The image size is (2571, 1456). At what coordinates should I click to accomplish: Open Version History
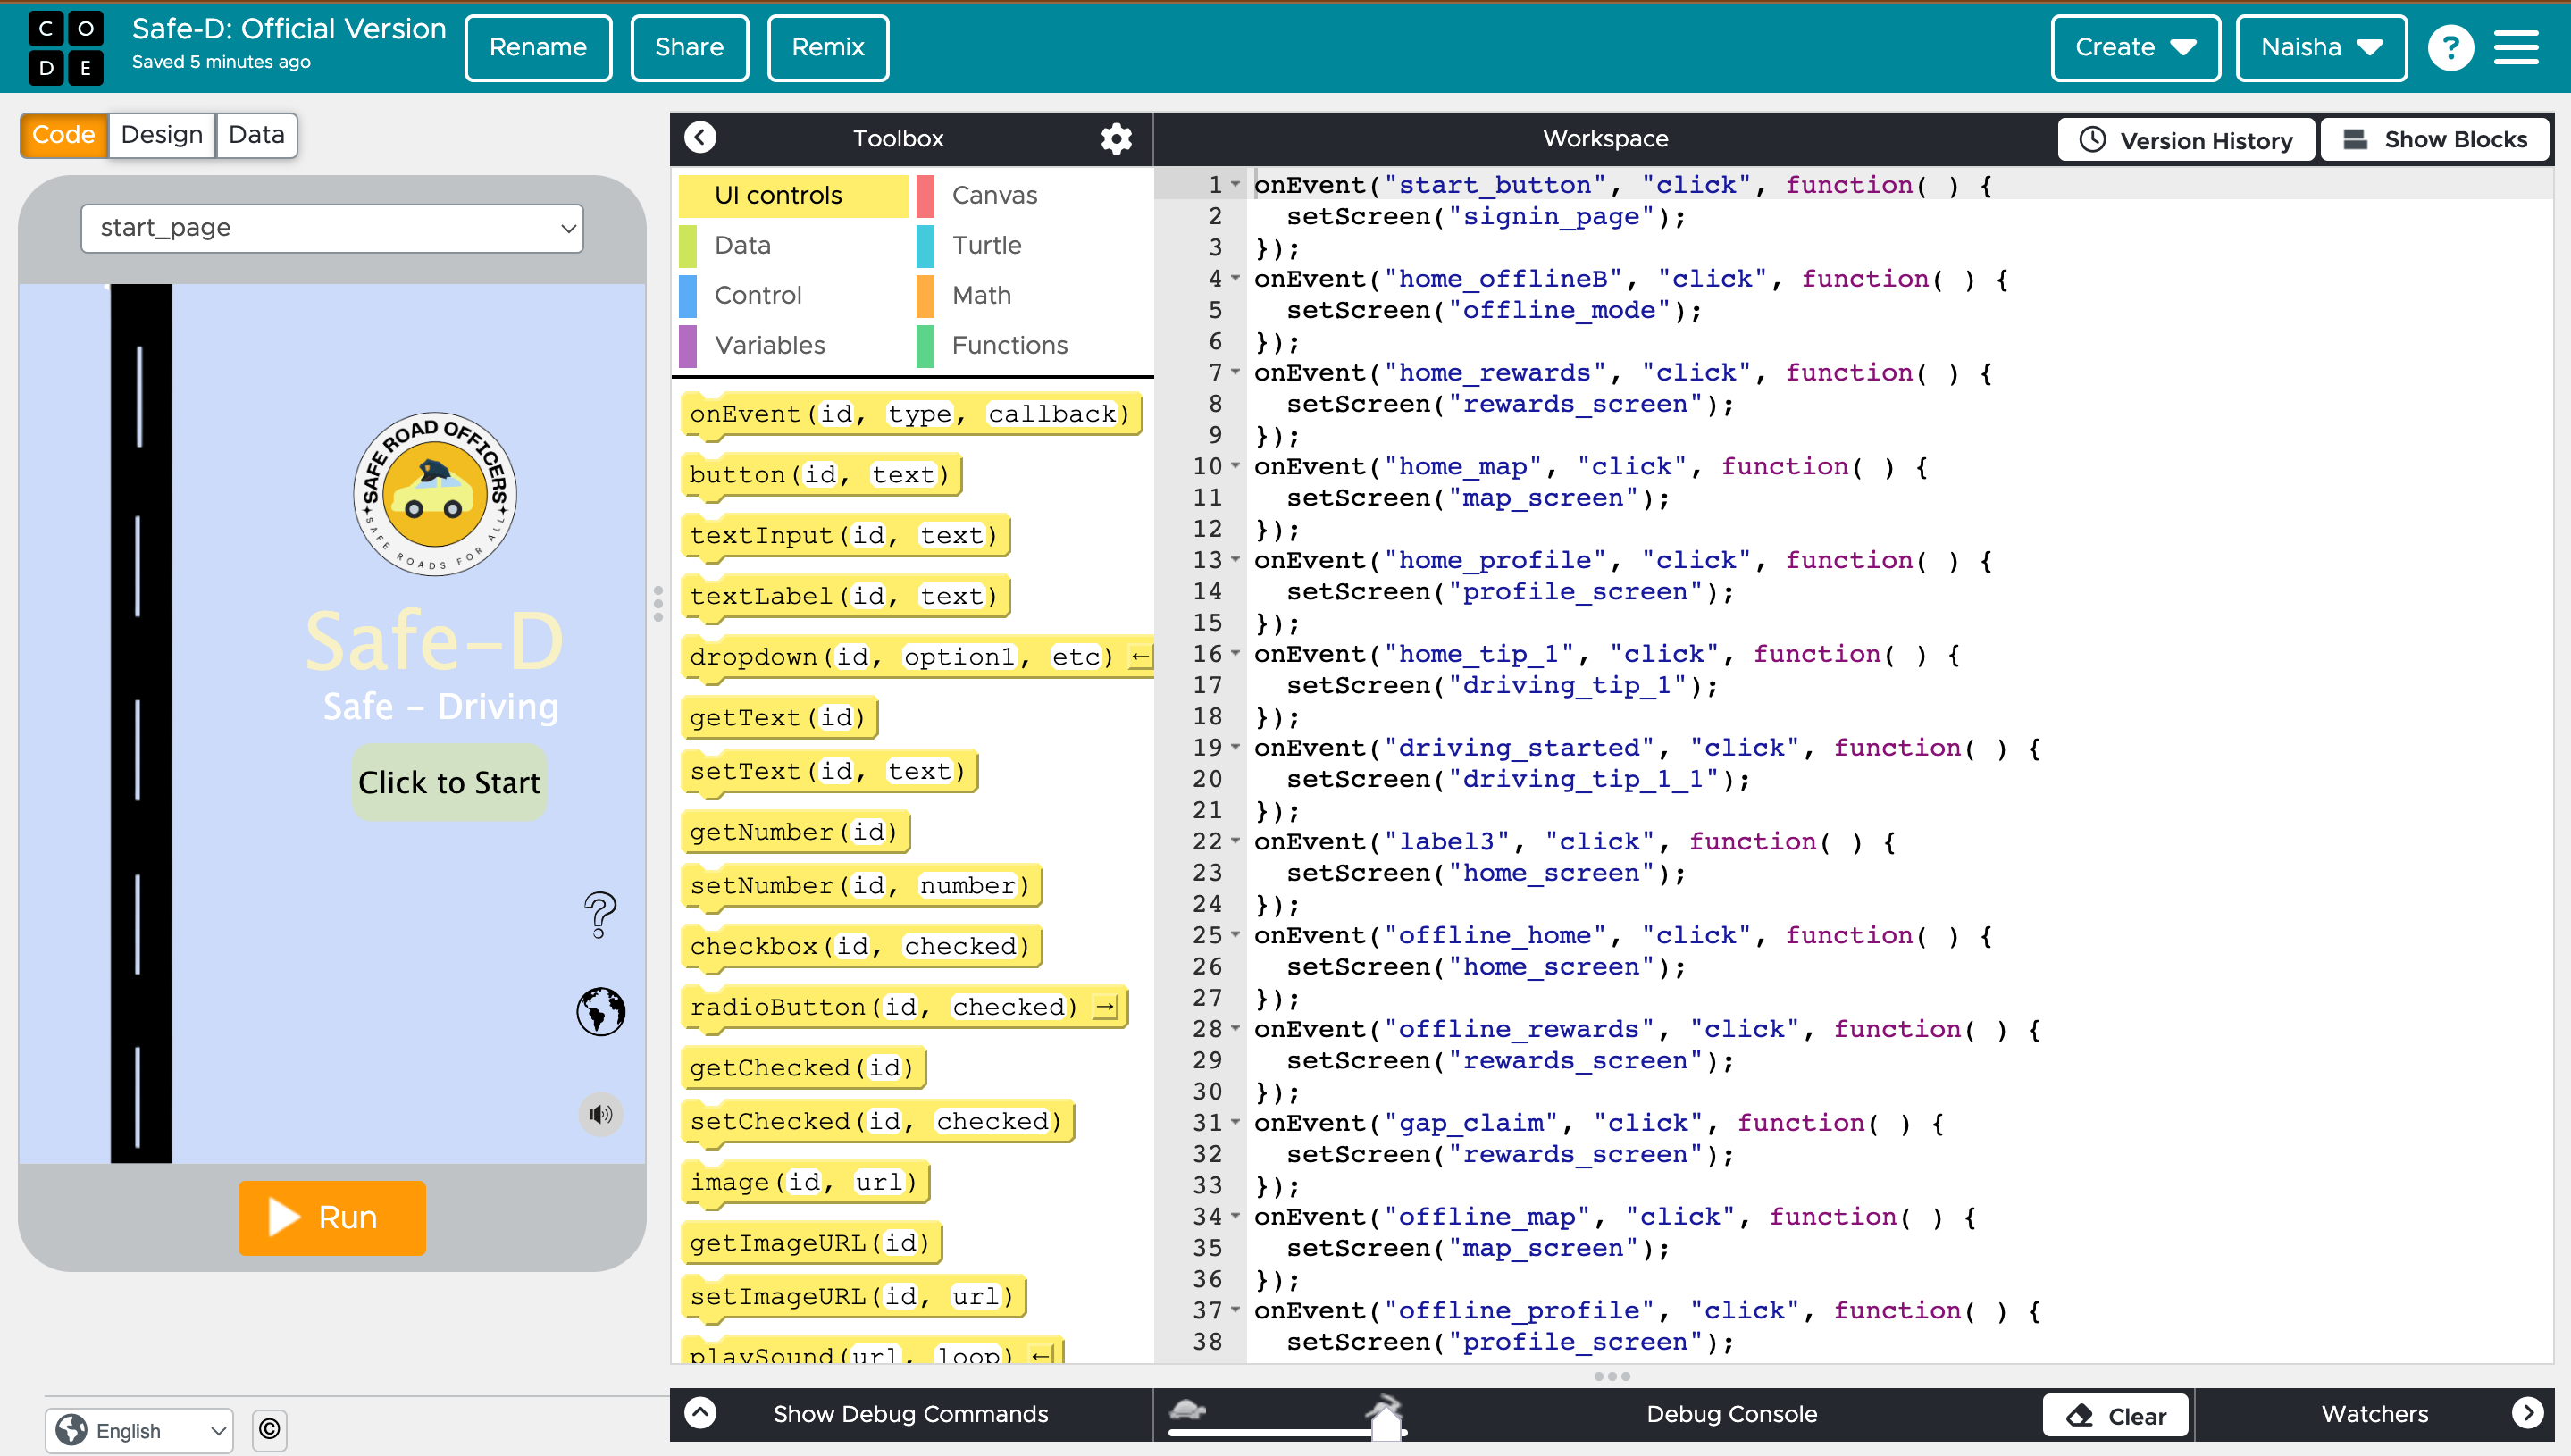(x=2185, y=140)
